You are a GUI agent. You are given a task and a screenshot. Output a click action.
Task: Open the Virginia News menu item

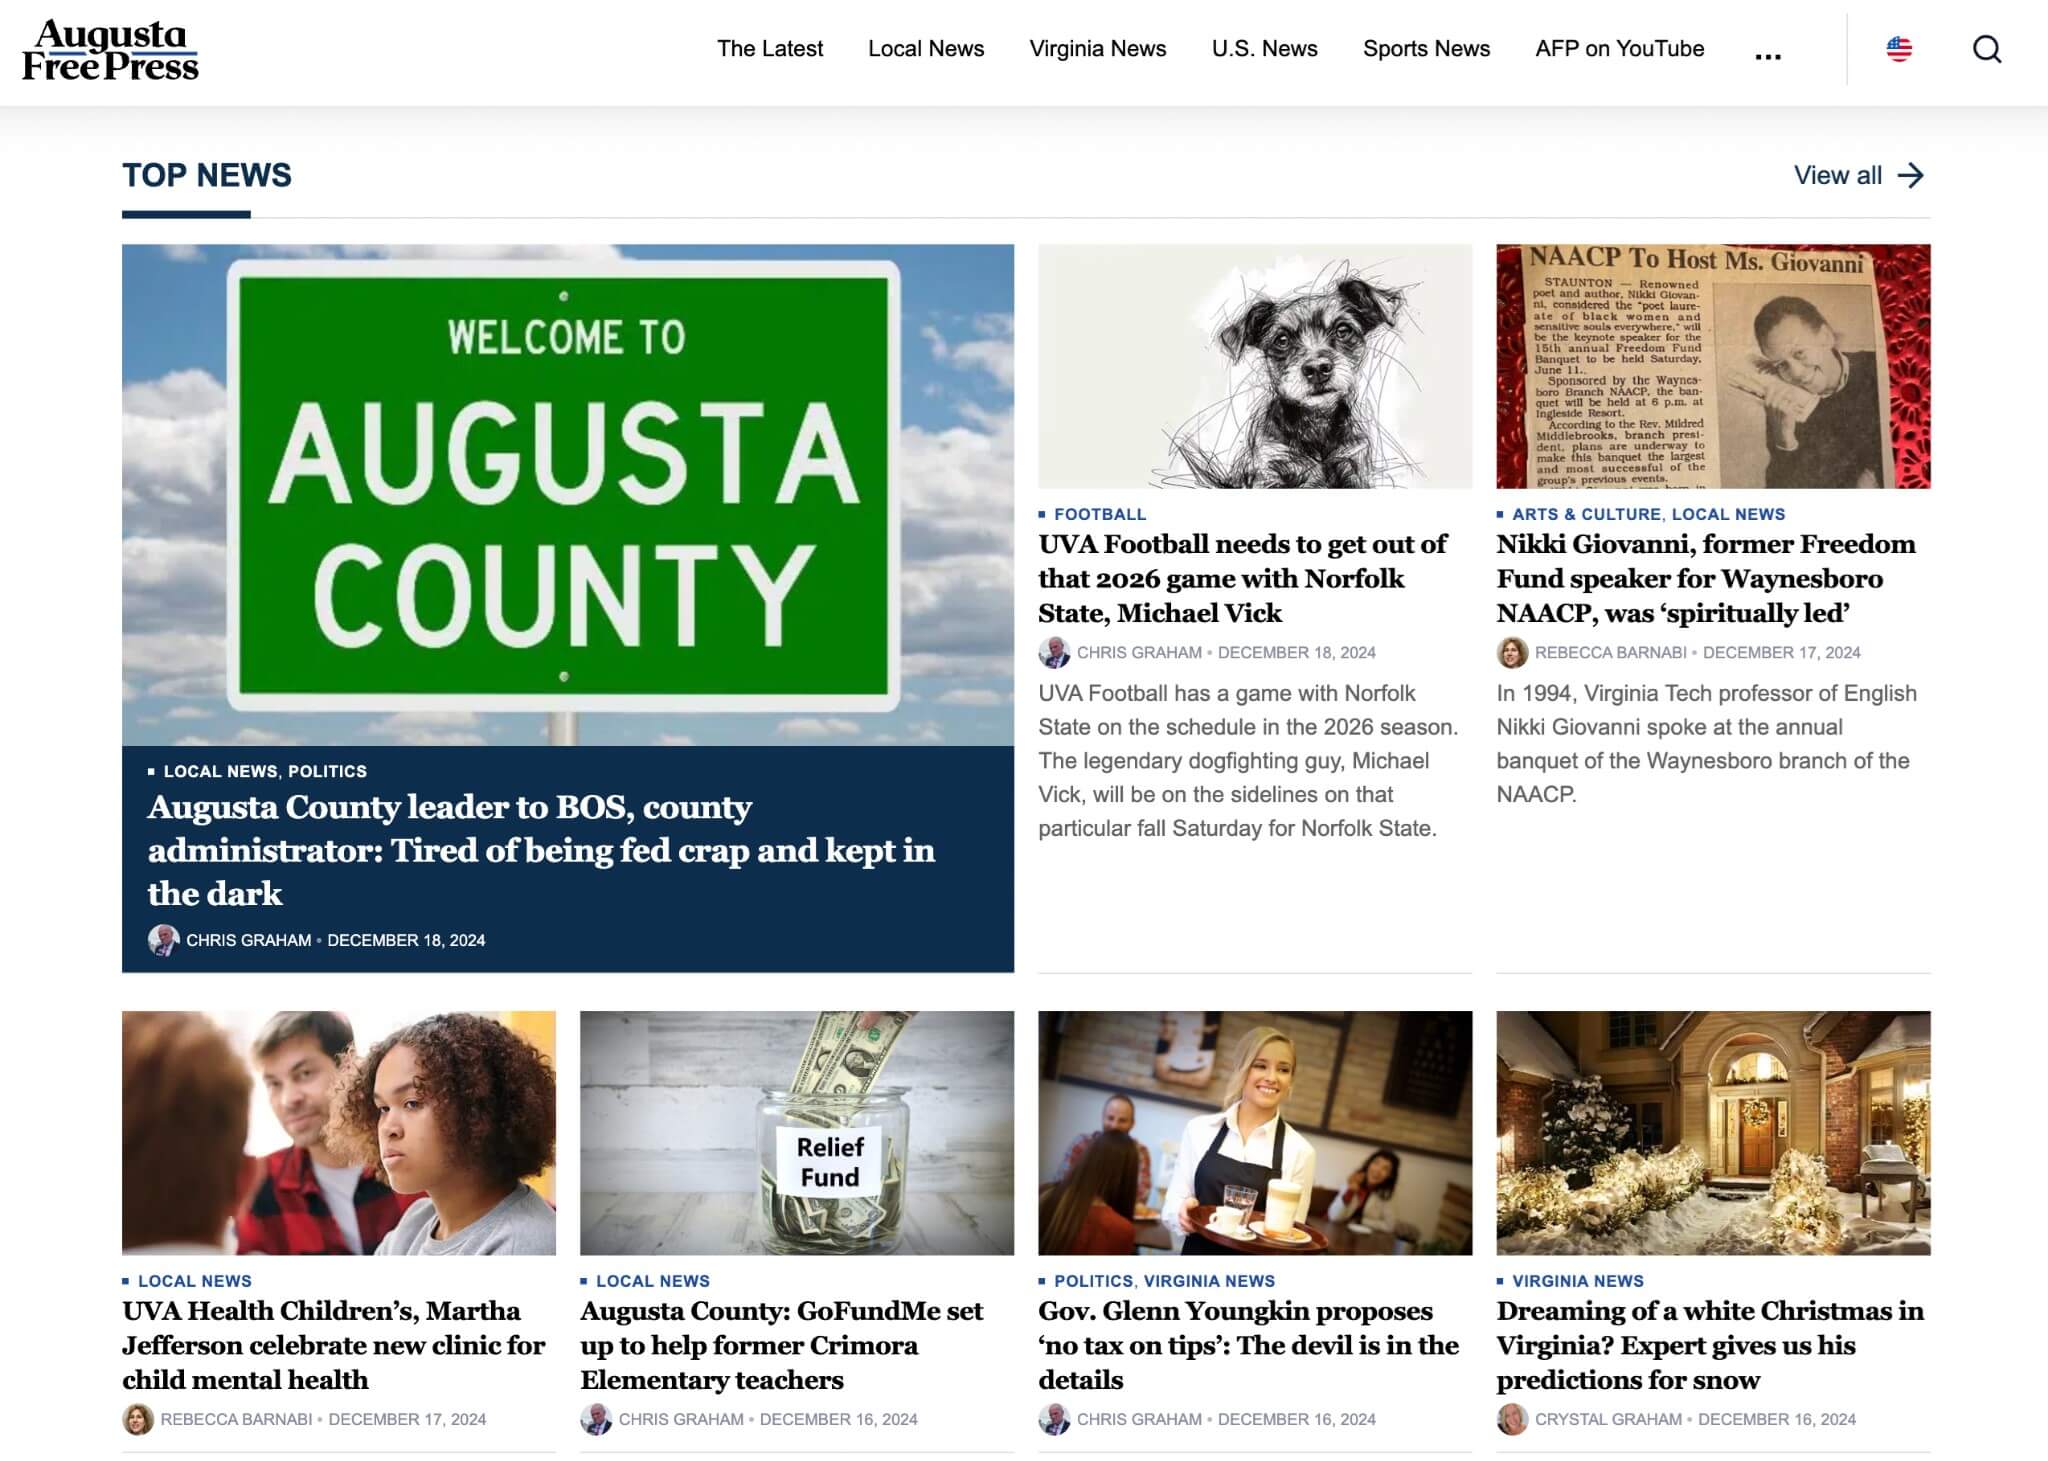tap(1098, 49)
